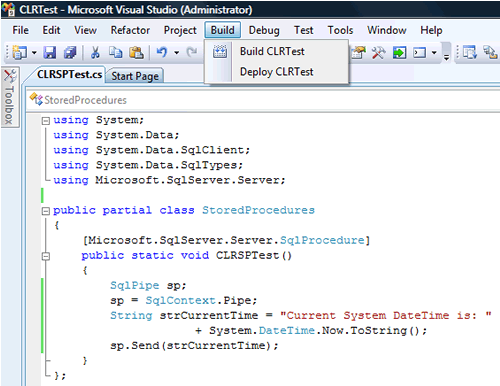Open the Tools menu
The width and height of the screenshot is (500, 386).
[340, 30]
